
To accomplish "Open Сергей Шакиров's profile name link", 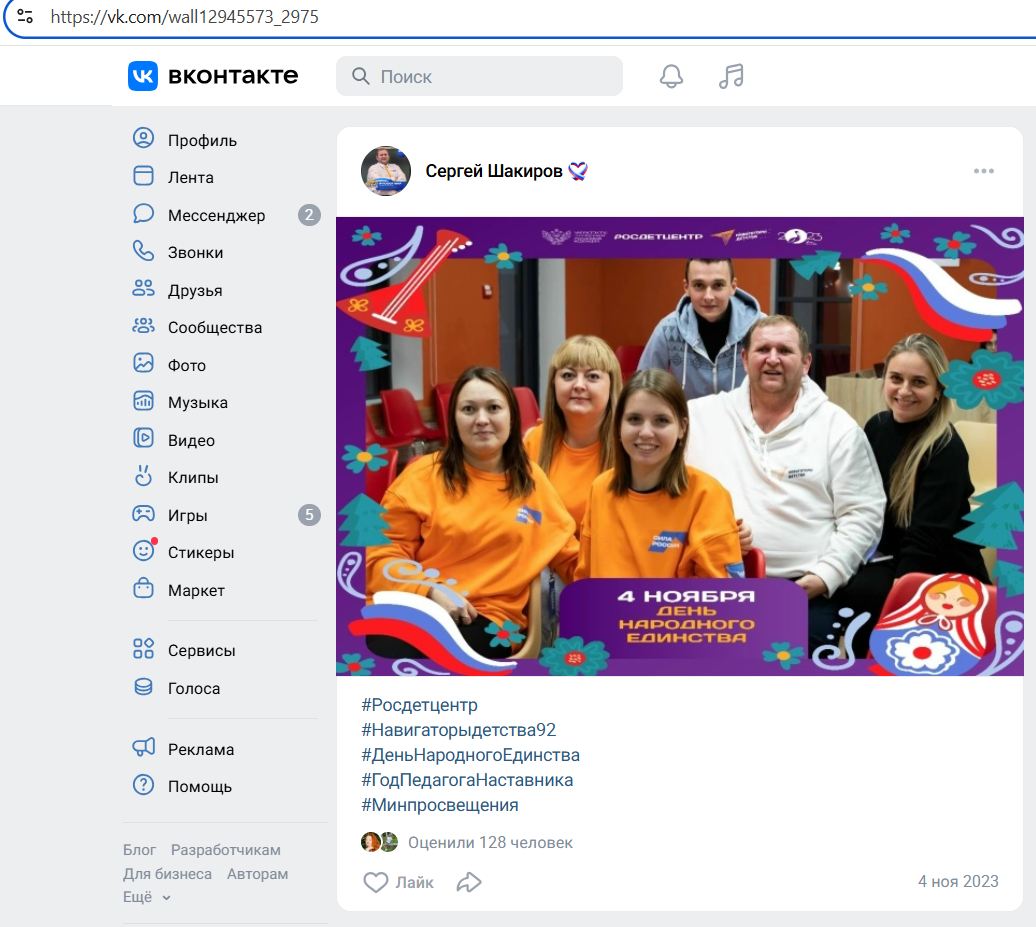I will tap(494, 171).
